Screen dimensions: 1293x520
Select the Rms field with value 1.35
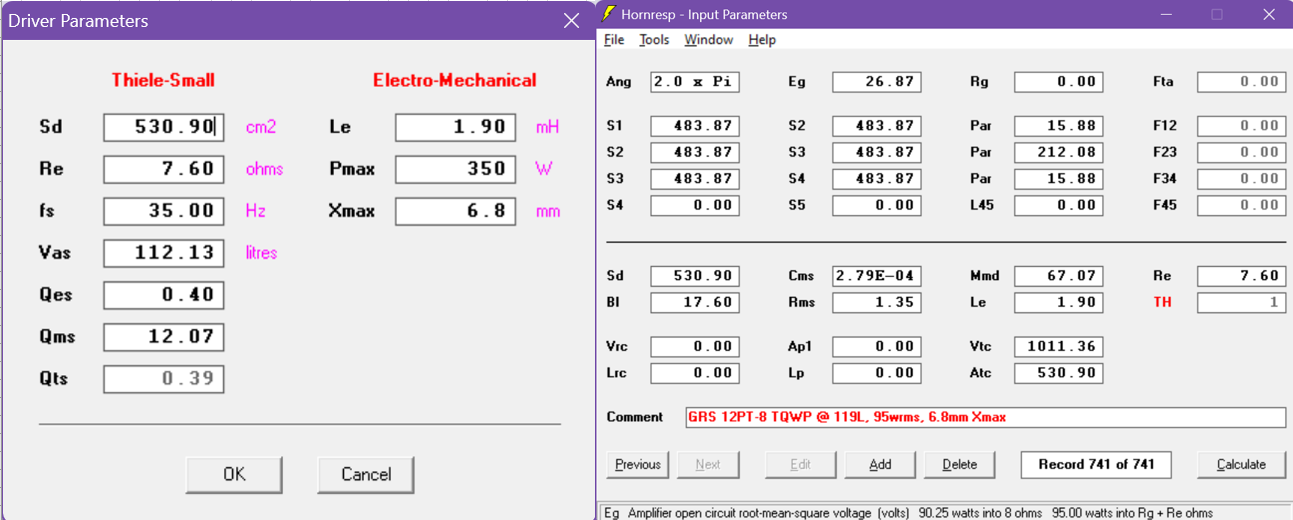(x=877, y=302)
